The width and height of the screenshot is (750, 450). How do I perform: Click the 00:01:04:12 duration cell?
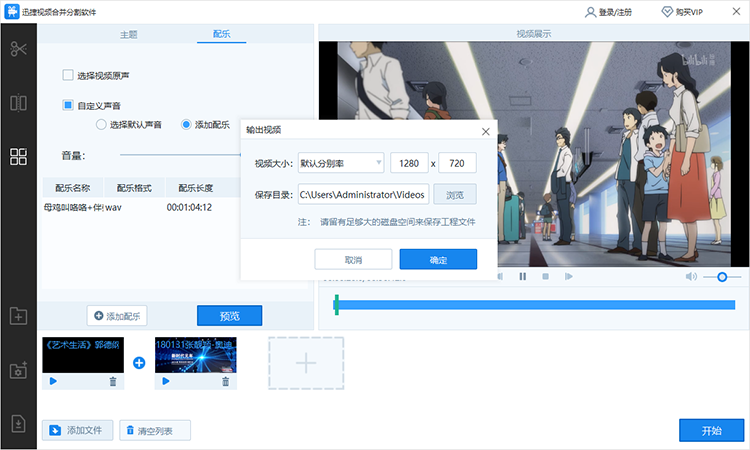(189, 207)
